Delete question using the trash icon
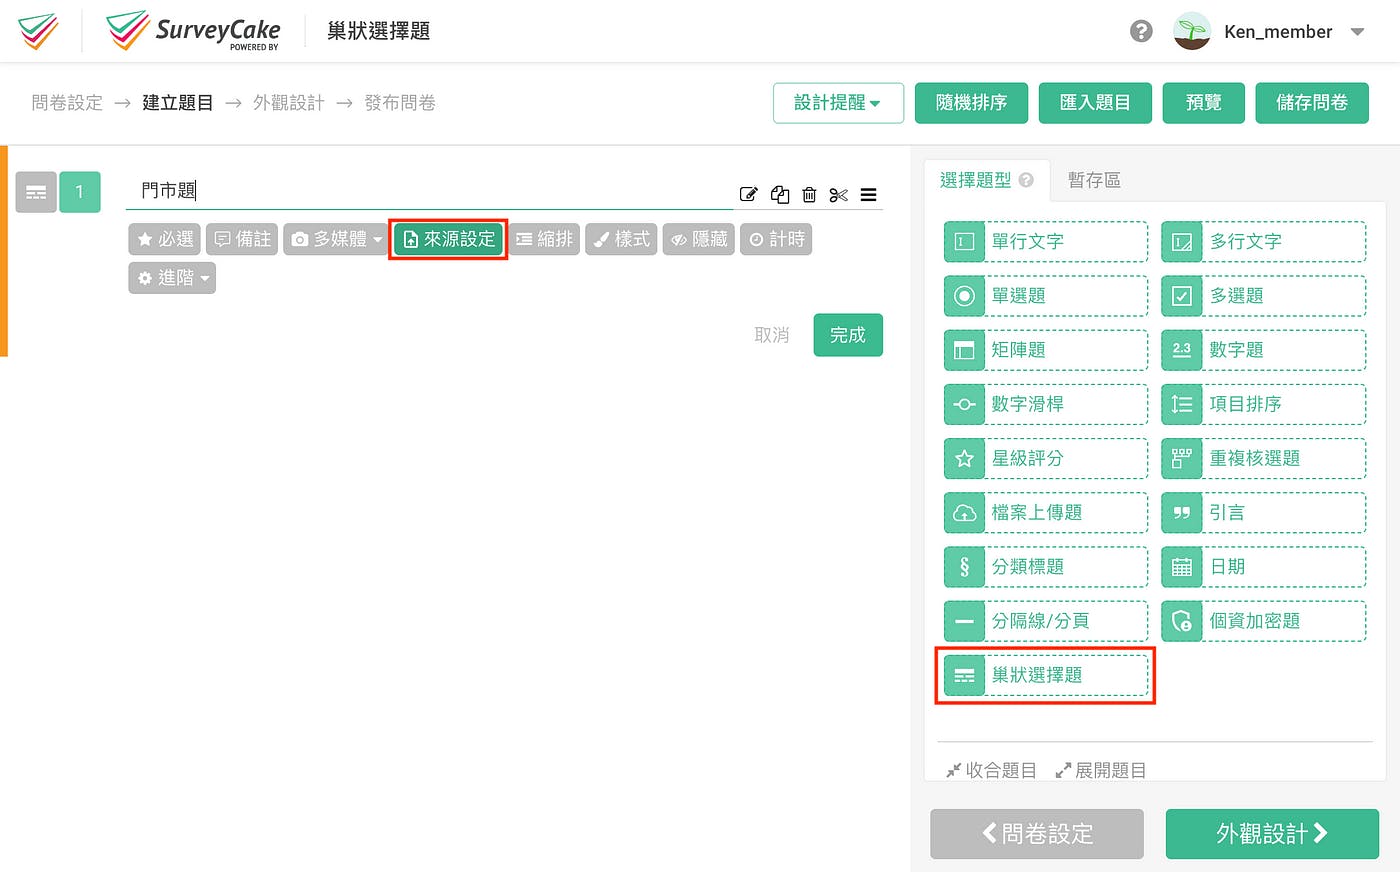This screenshot has height=872, width=1400. (x=809, y=194)
